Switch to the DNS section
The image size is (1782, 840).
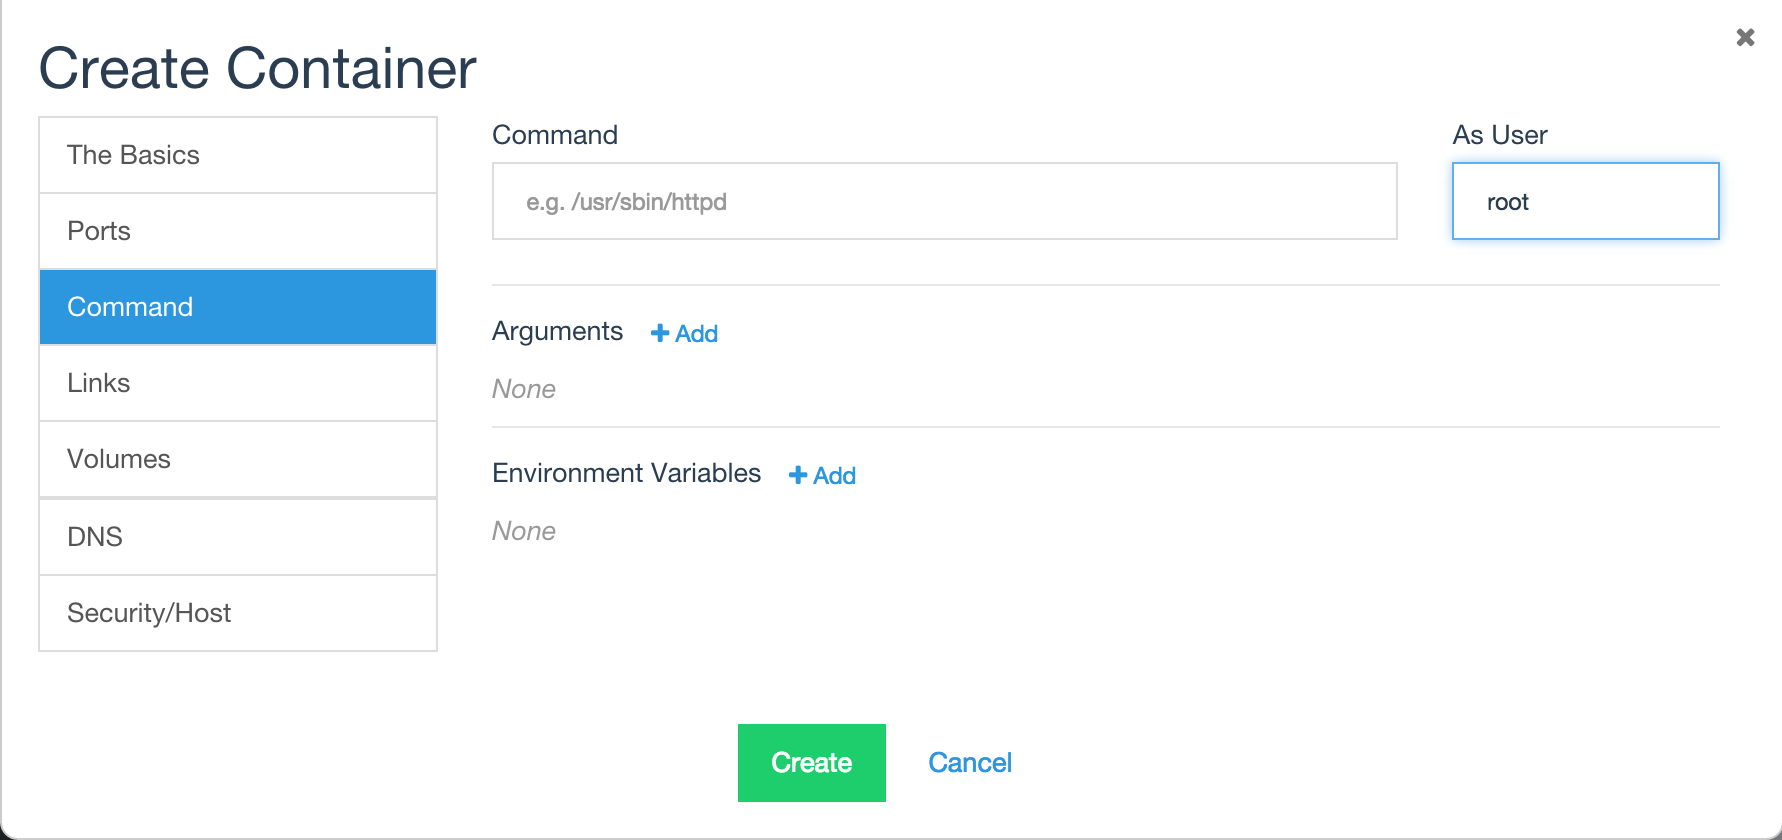[x=238, y=537]
